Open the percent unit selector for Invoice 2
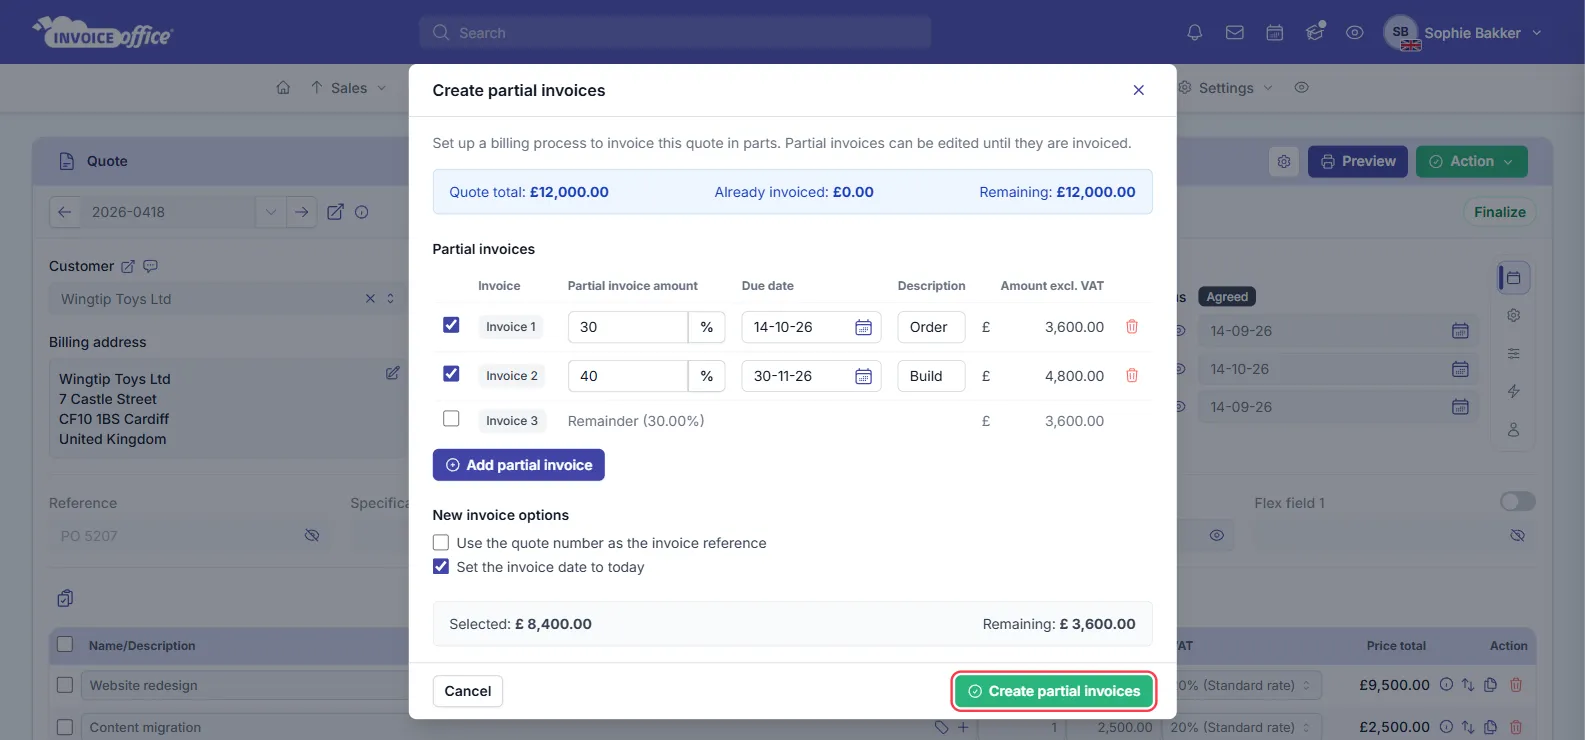 coord(707,376)
